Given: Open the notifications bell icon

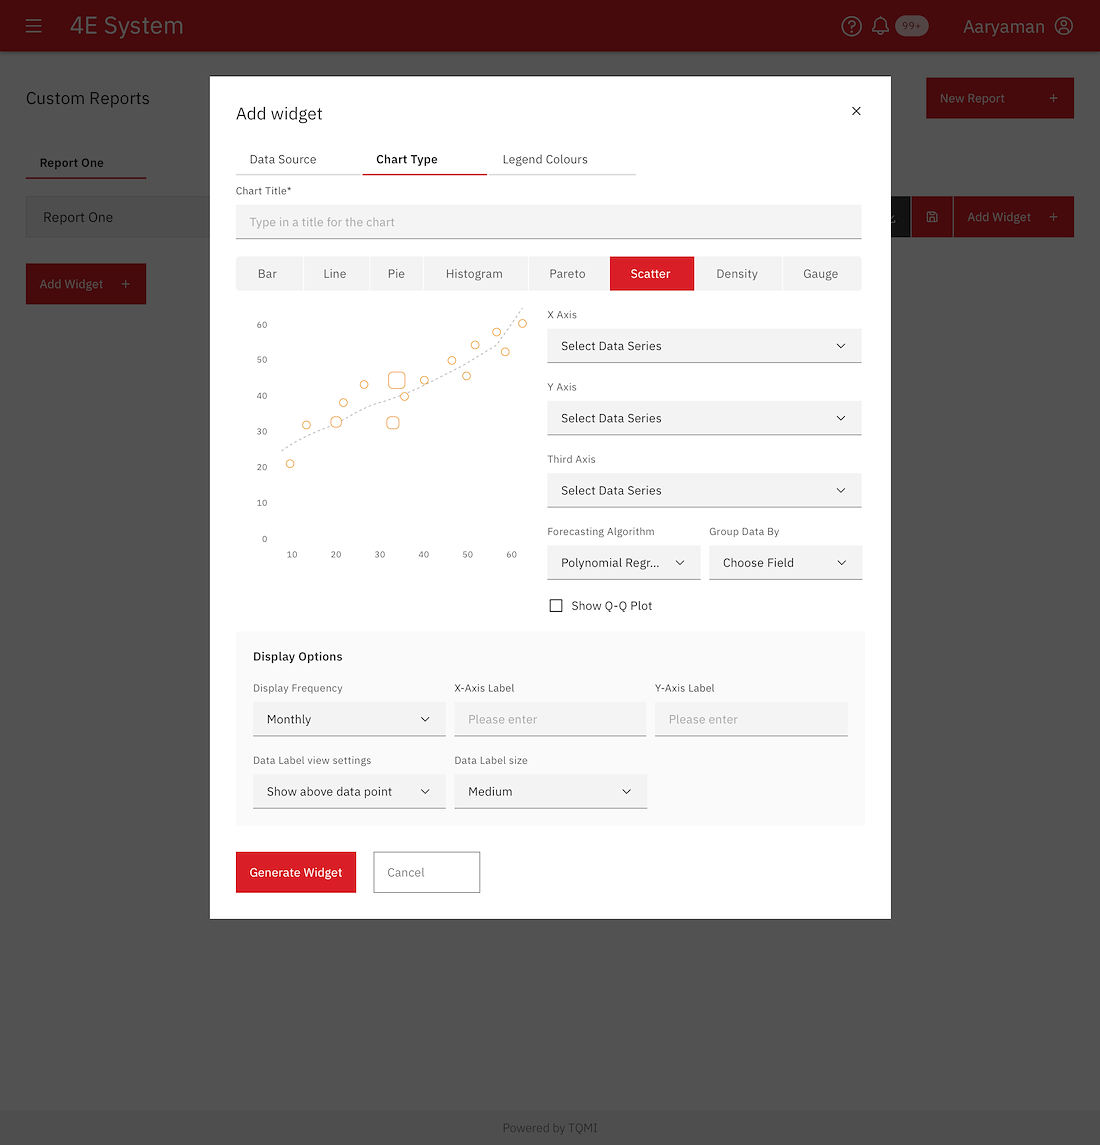Looking at the screenshot, I should pyautogui.click(x=880, y=26).
